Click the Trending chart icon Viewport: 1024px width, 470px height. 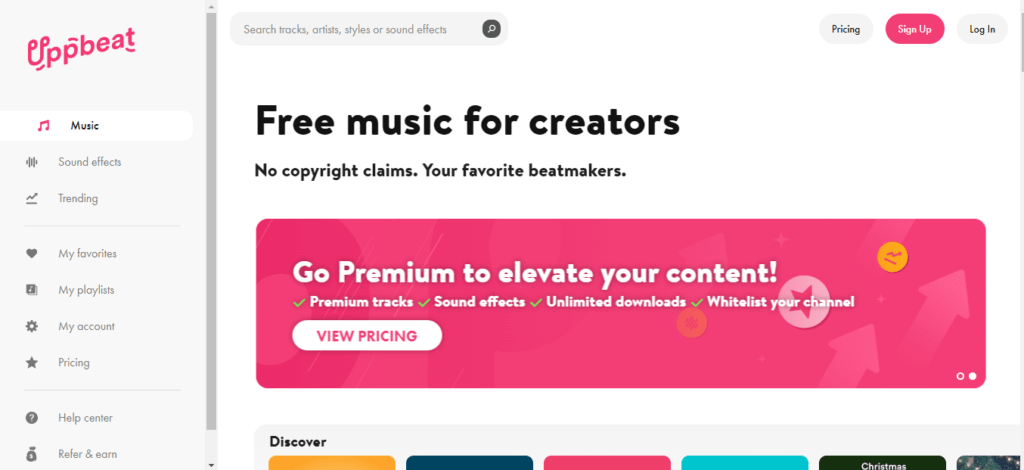[x=31, y=198]
